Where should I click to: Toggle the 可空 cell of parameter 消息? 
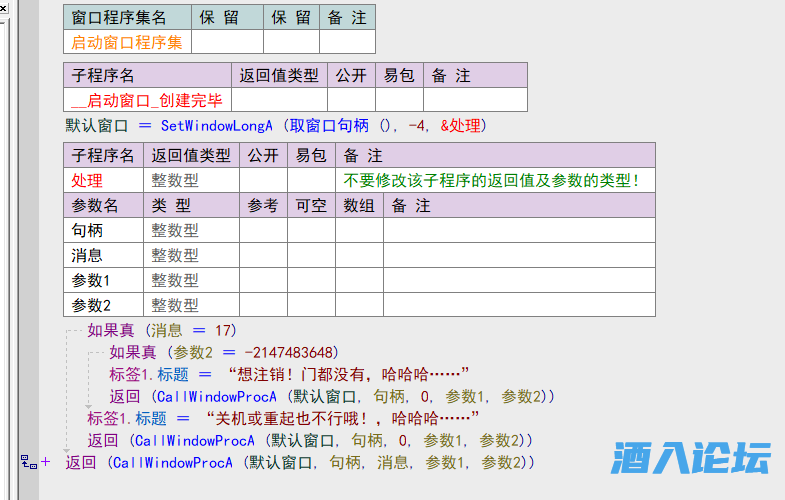coord(311,255)
